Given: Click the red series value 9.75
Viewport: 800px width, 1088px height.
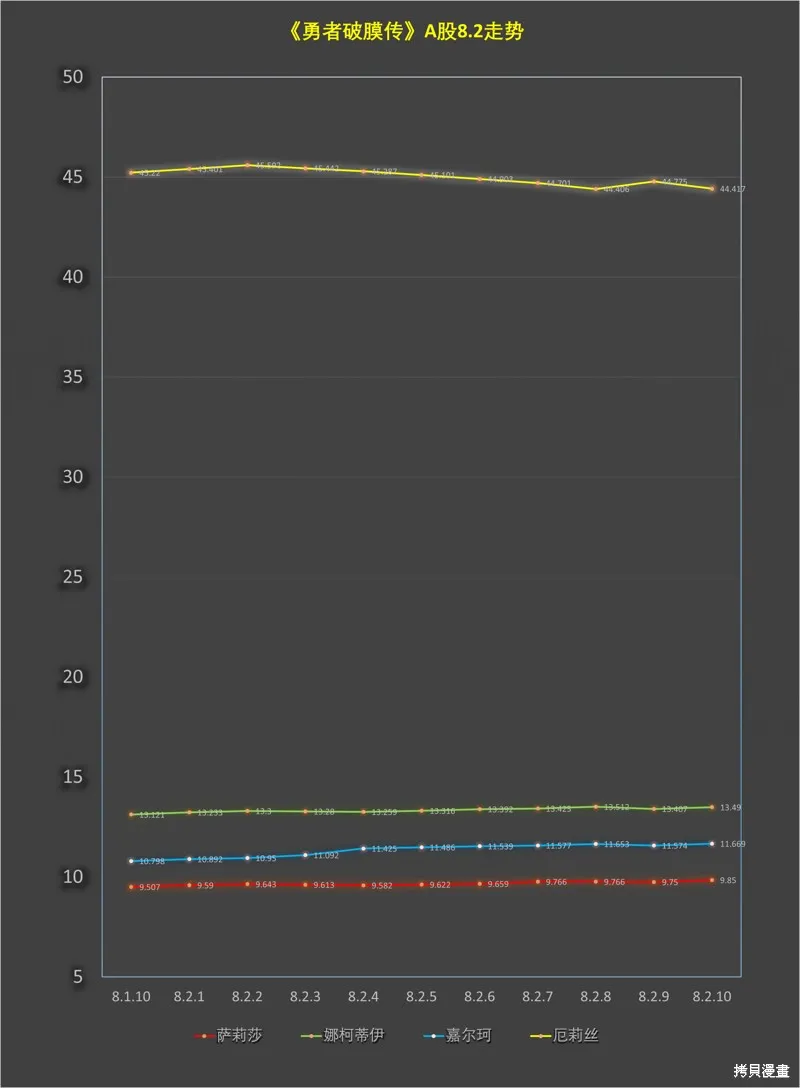Looking at the screenshot, I should 670,883.
